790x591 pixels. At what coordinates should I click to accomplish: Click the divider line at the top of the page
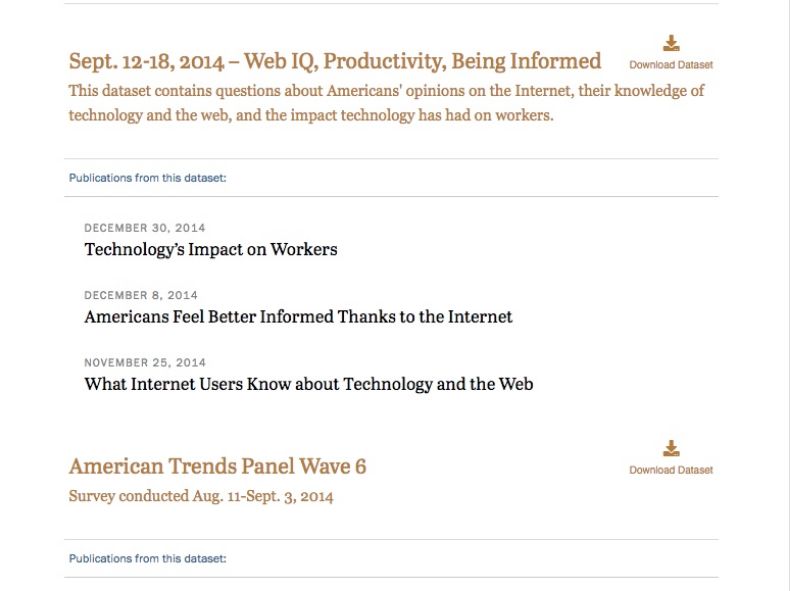(x=391, y=4)
